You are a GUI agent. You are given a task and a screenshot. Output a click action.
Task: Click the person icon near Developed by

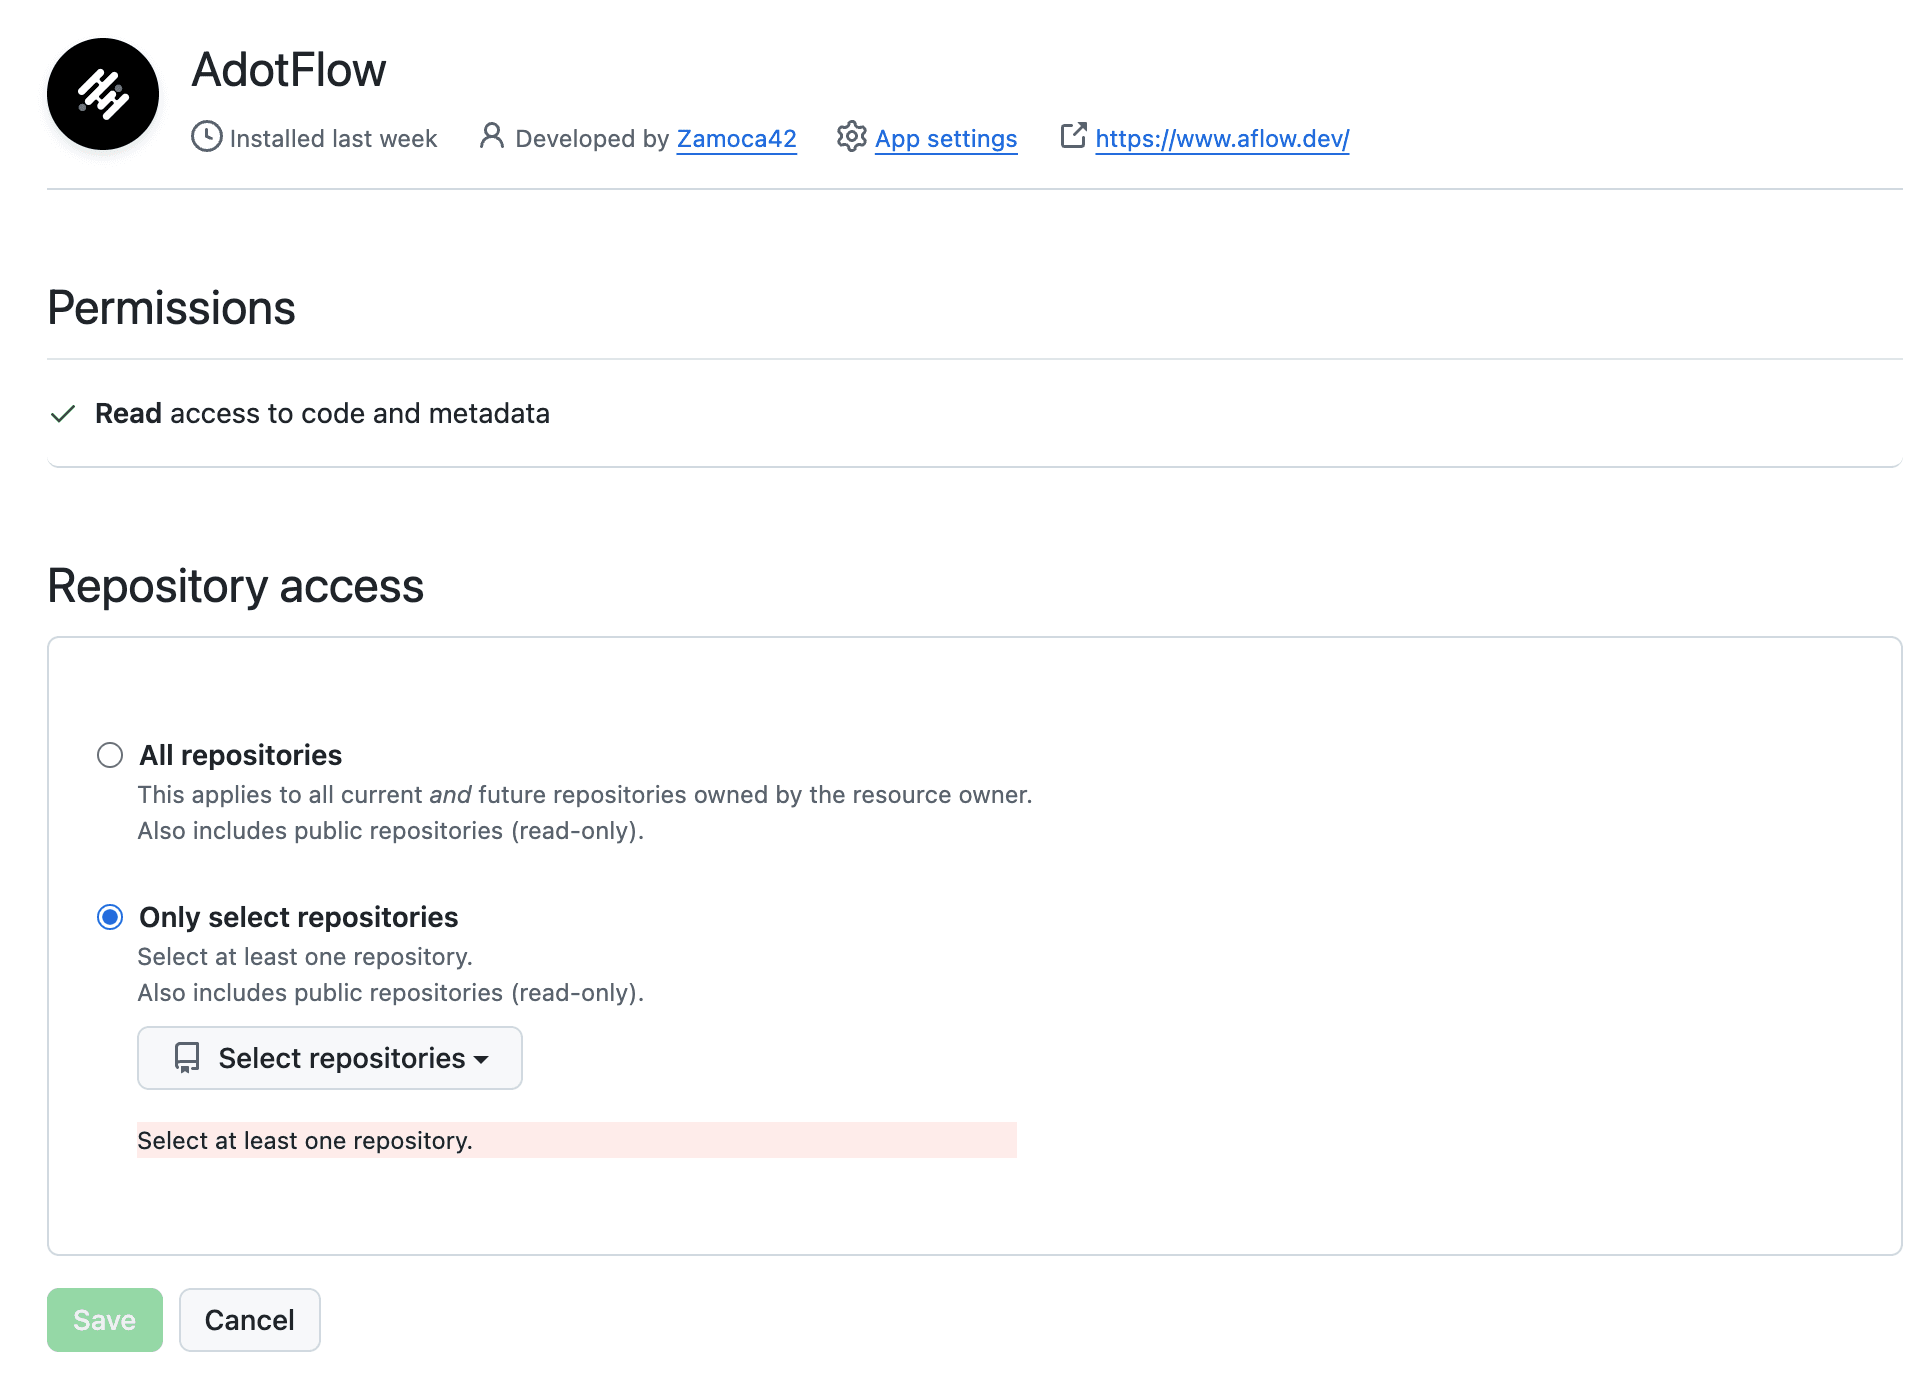coord(491,137)
